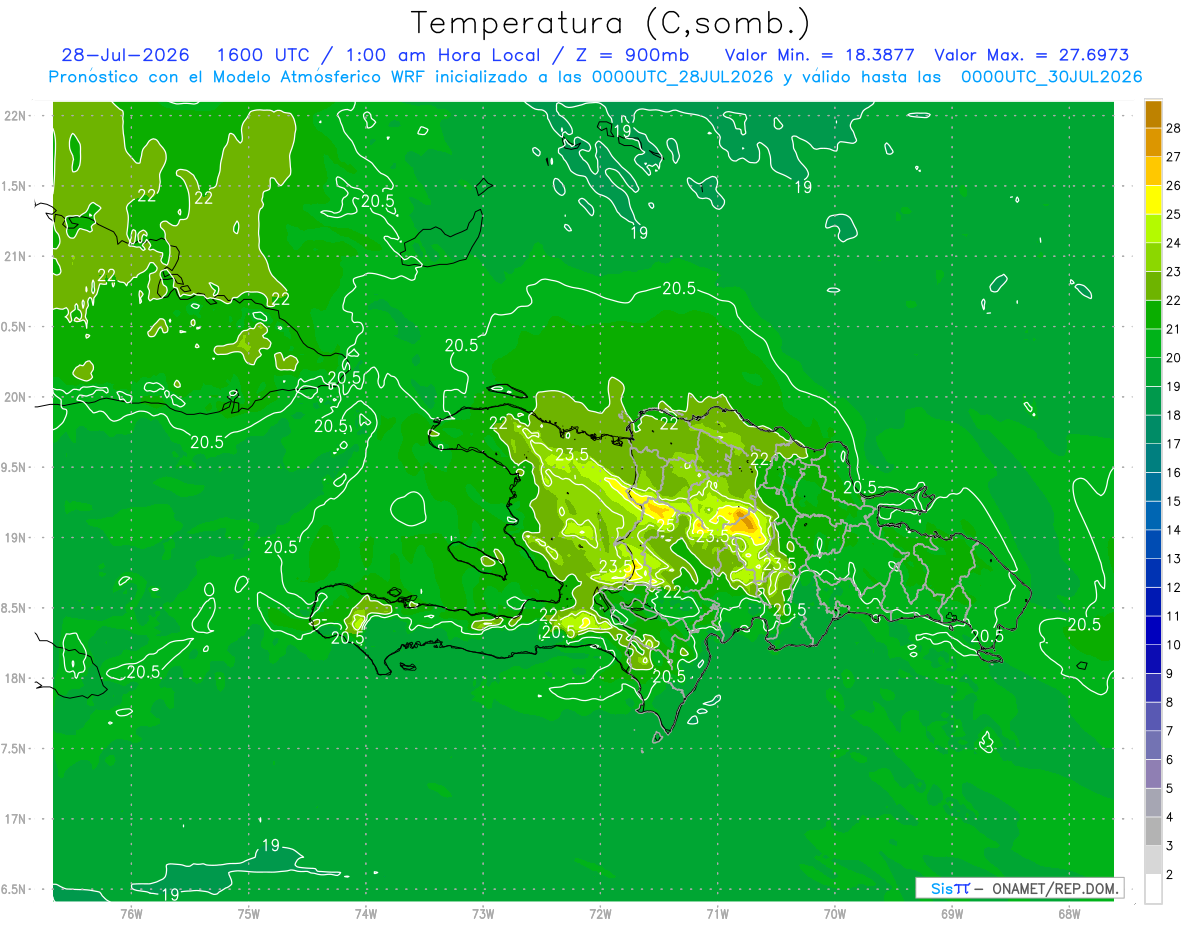Pick the colorbar swatch between 23 and 24
Image resolution: width=1200 pixels, height=927 pixels.
point(1153,257)
